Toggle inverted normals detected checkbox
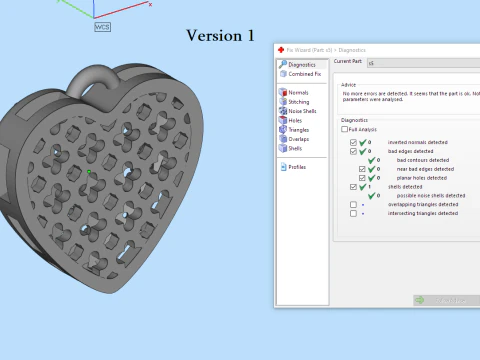This screenshot has width=480, height=360. [353, 142]
